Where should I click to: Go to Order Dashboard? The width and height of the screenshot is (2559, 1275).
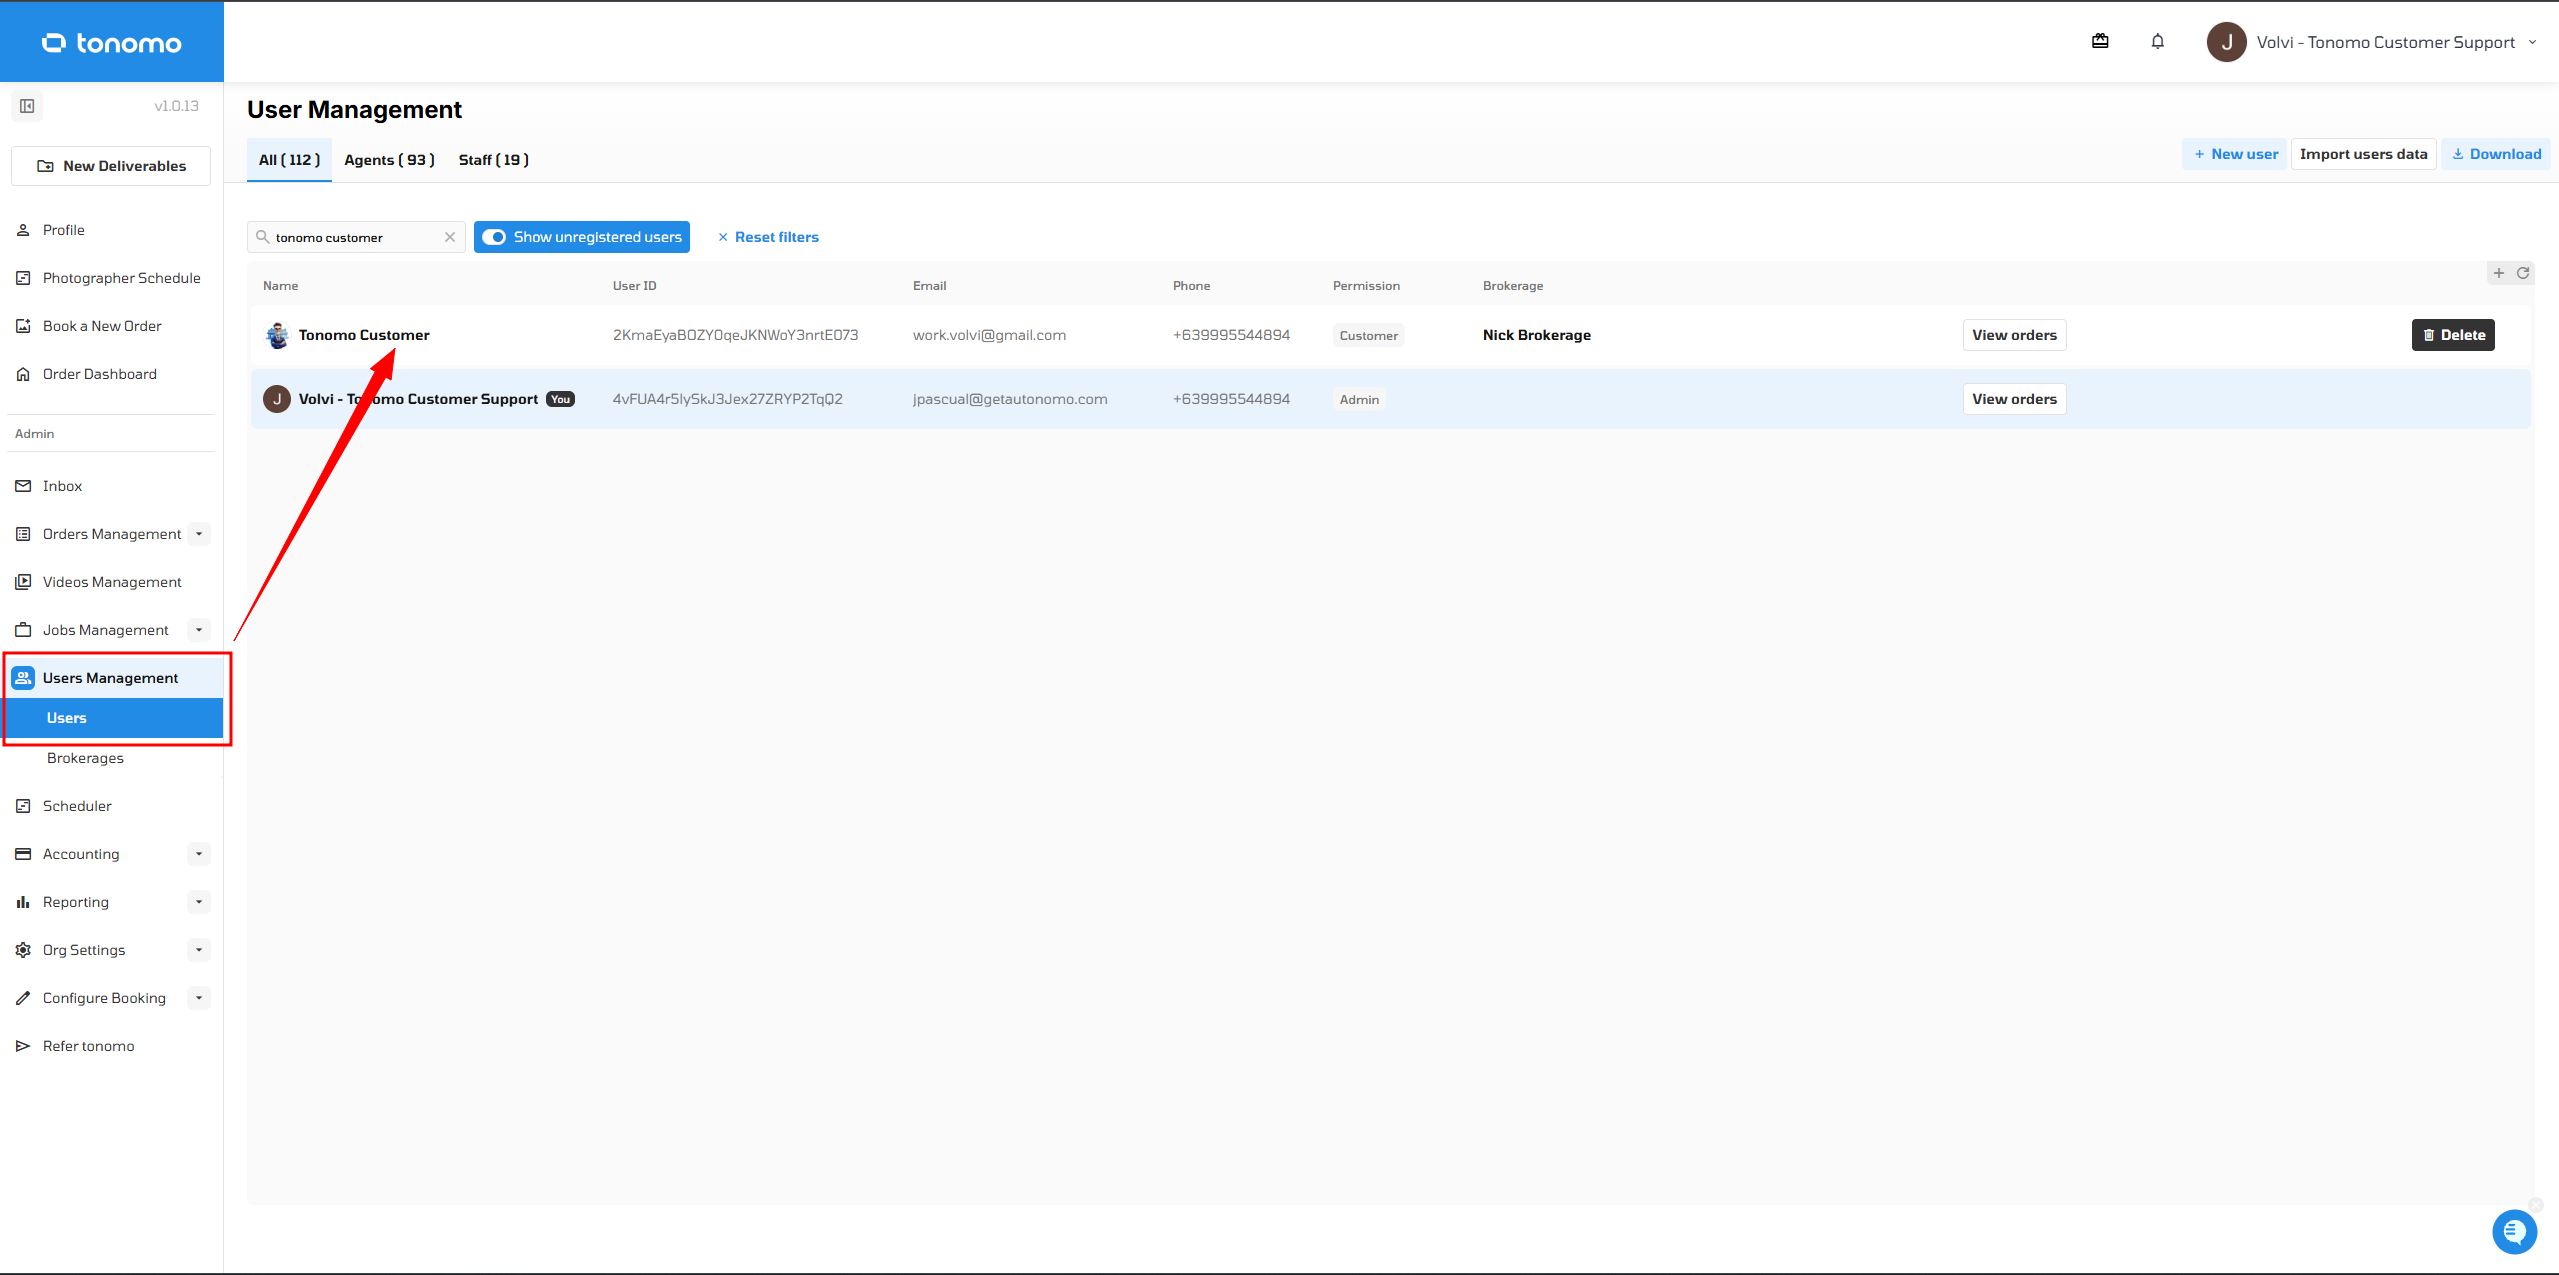click(x=99, y=374)
